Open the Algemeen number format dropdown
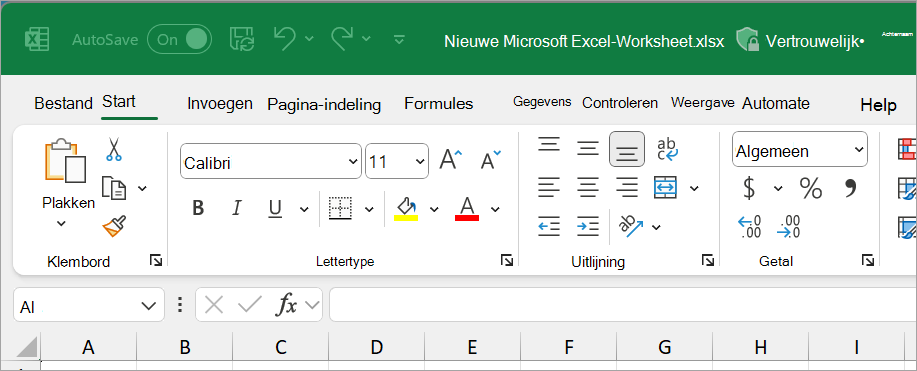The width and height of the screenshot is (917, 371). coord(799,149)
